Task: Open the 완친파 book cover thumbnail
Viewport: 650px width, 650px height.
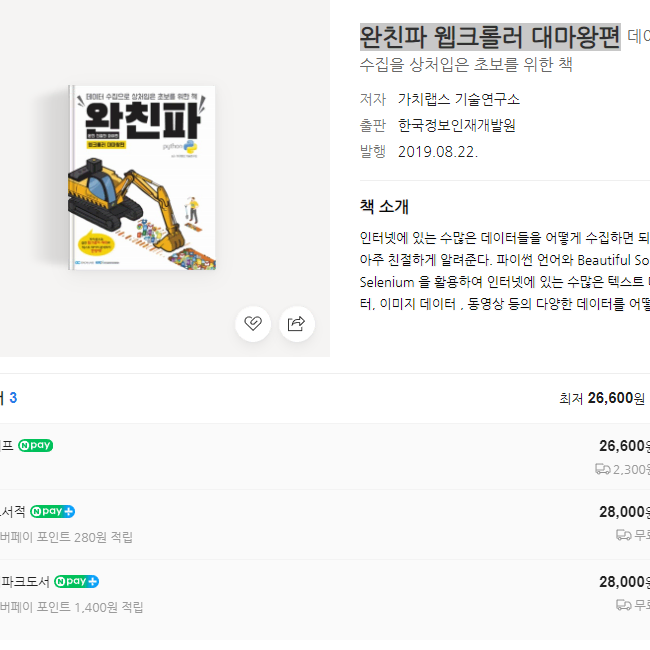Action: [142, 178]
